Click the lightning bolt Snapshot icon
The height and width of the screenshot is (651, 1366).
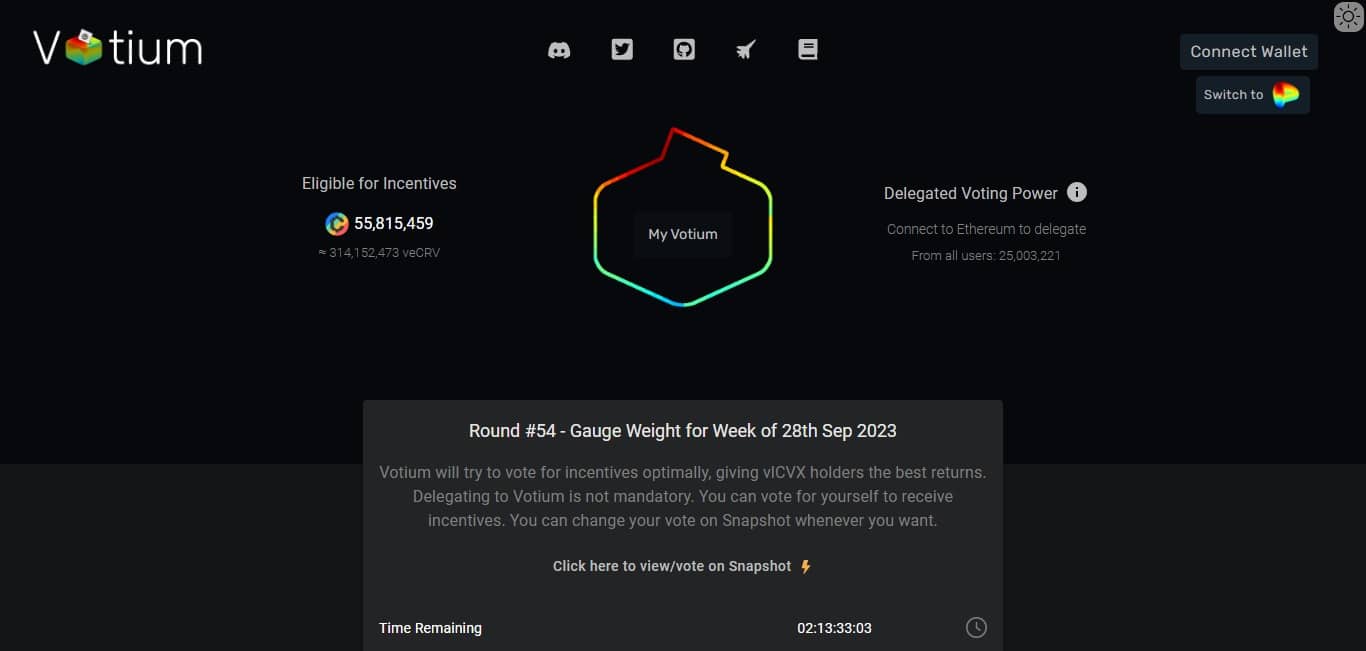point(806,567)
